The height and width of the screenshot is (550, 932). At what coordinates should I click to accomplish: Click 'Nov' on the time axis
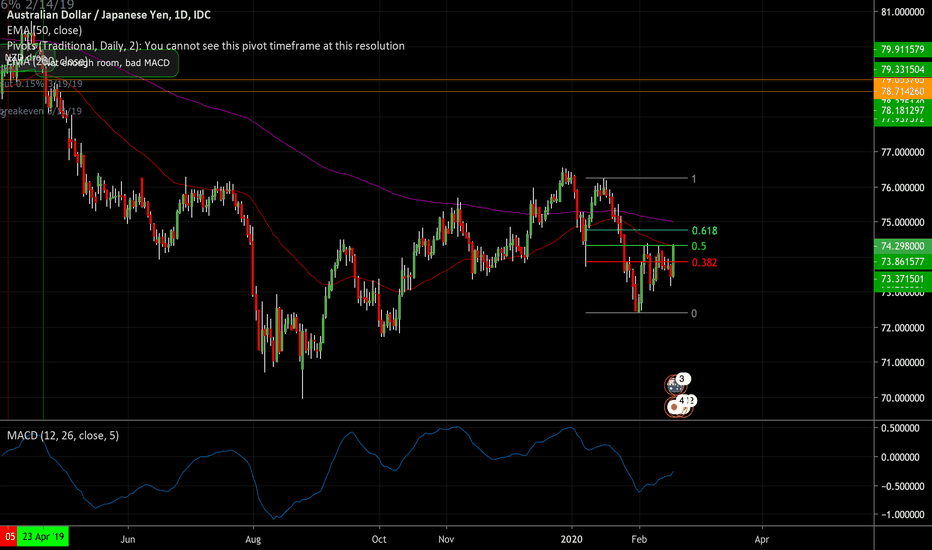[446, 539]
